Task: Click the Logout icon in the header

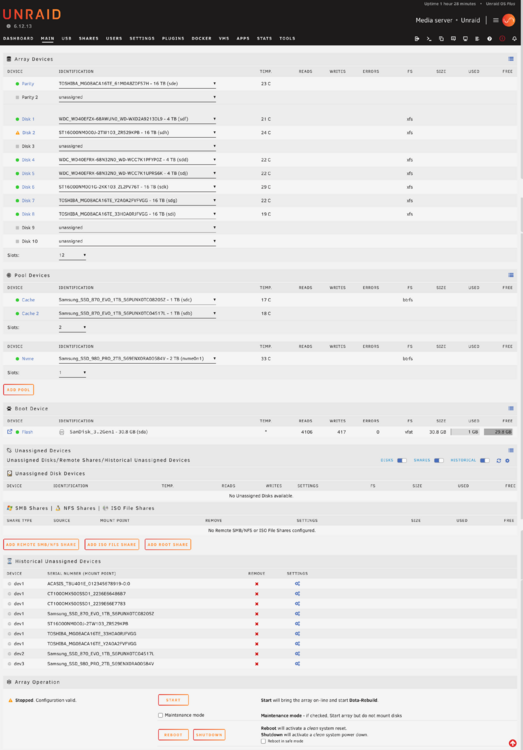Action: click(x=417, y=39)
